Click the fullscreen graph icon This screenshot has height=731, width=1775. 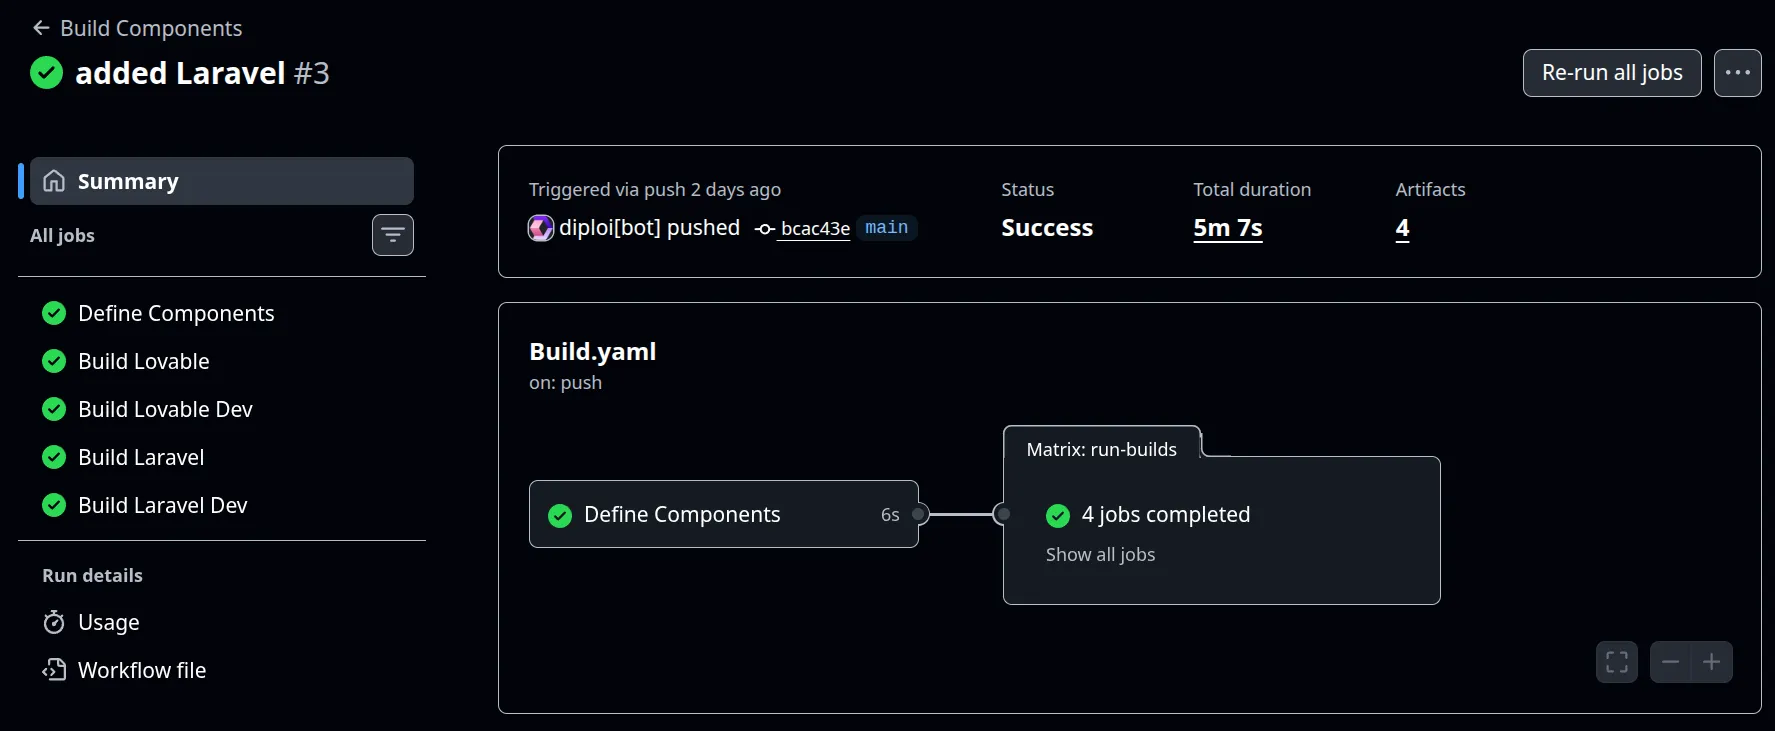(x=1617, y=662)
